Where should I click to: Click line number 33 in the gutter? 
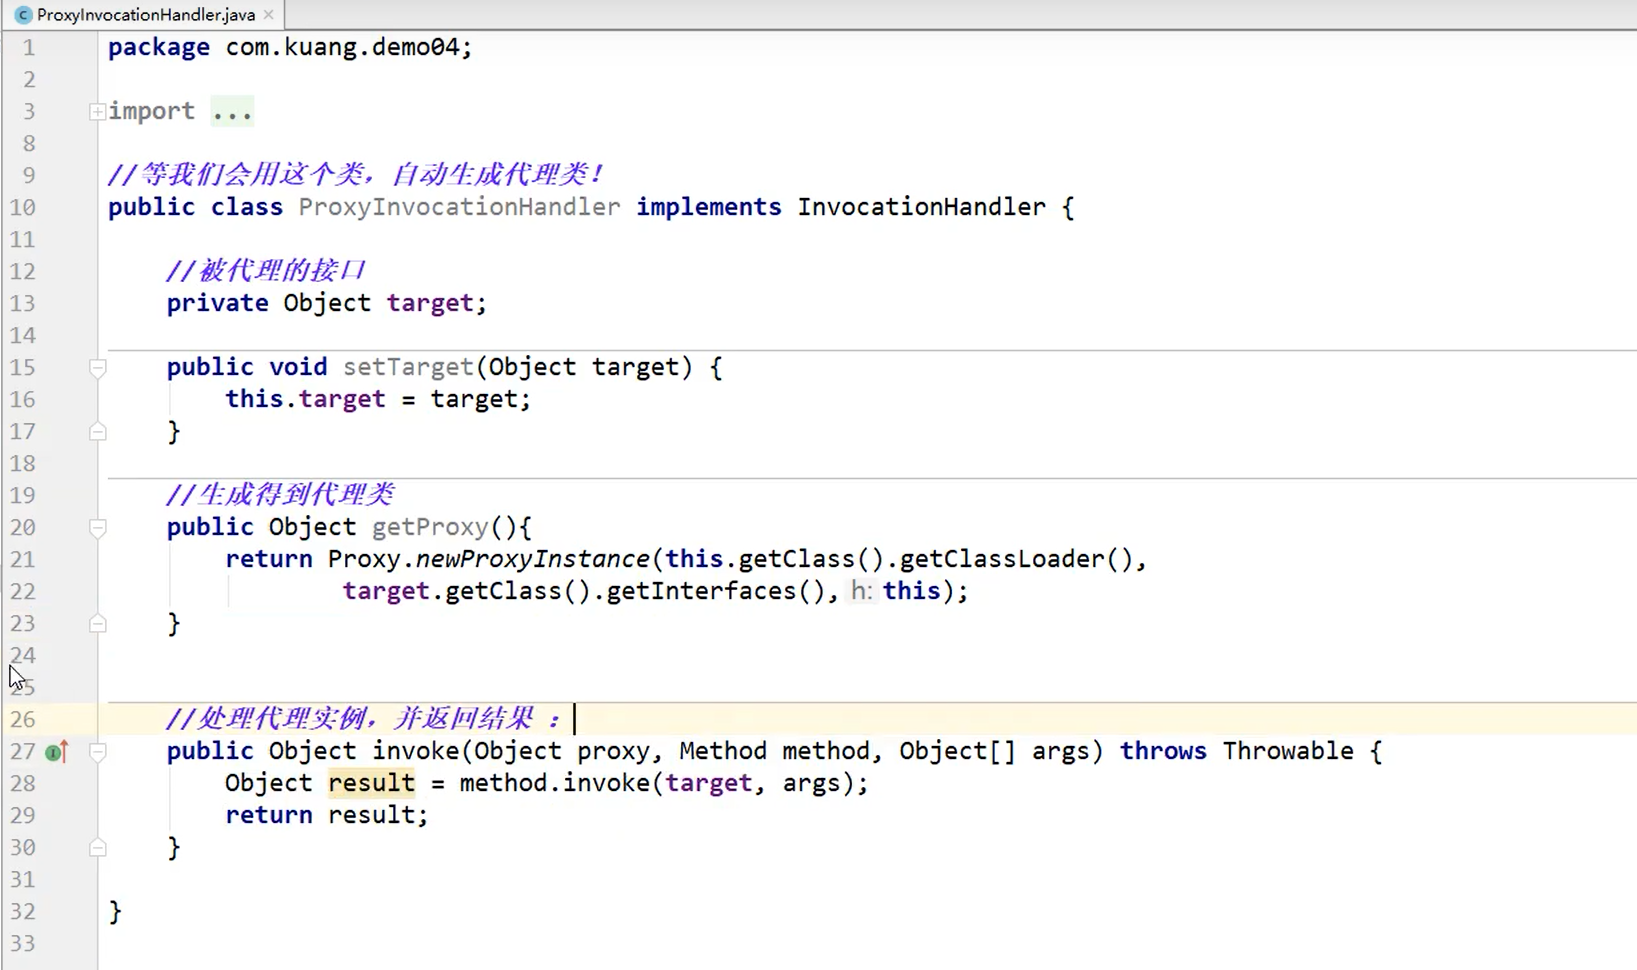23,943
